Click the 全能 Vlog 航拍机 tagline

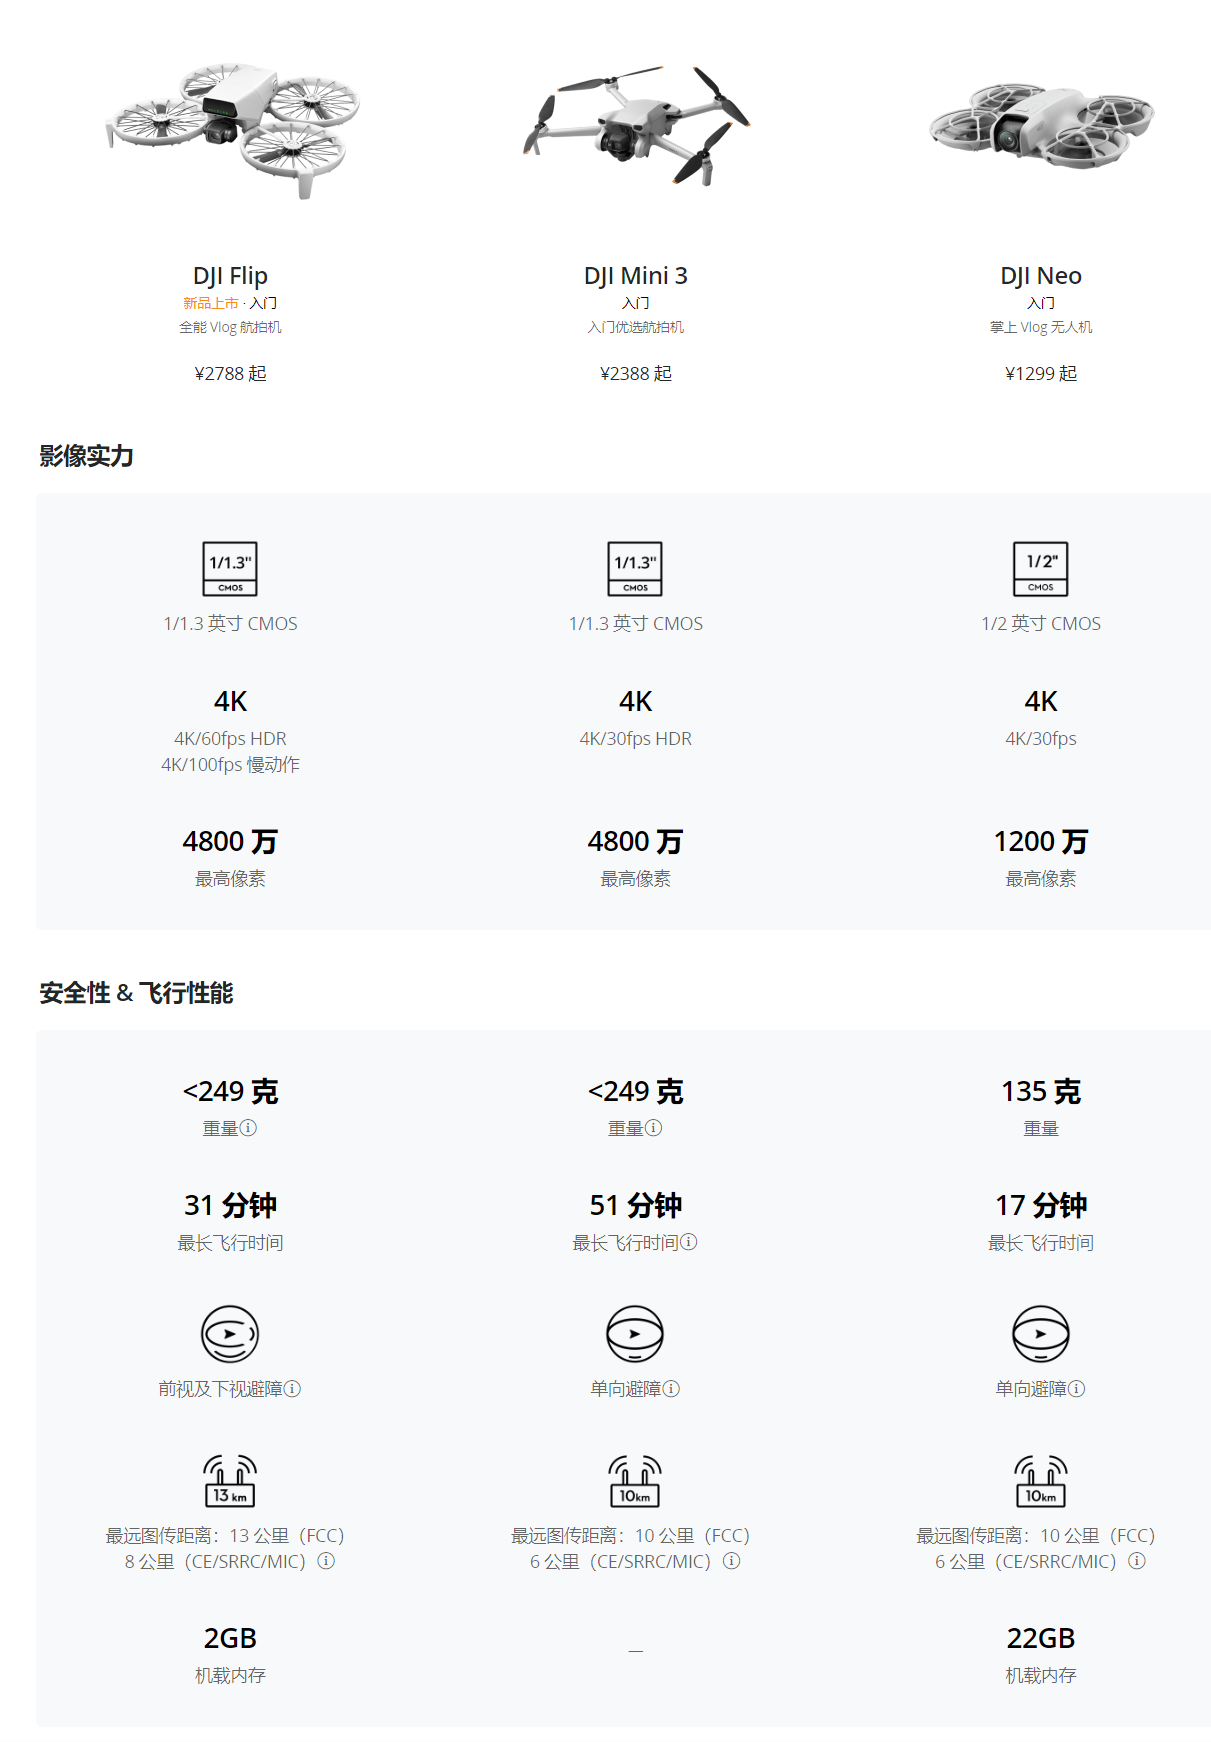coord(230,327)
